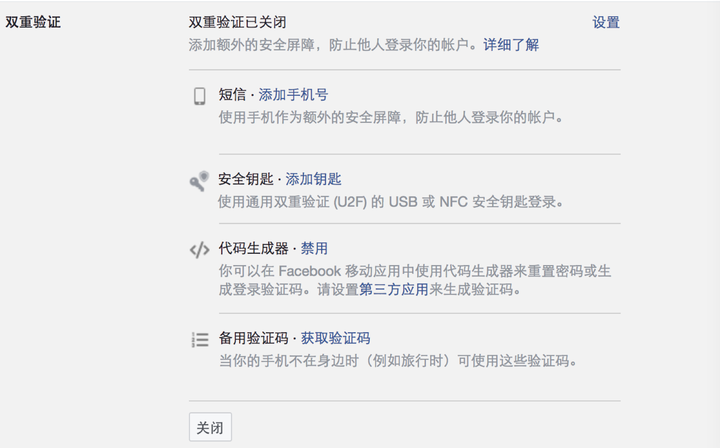Click the phone icon beside 短信

199,96
